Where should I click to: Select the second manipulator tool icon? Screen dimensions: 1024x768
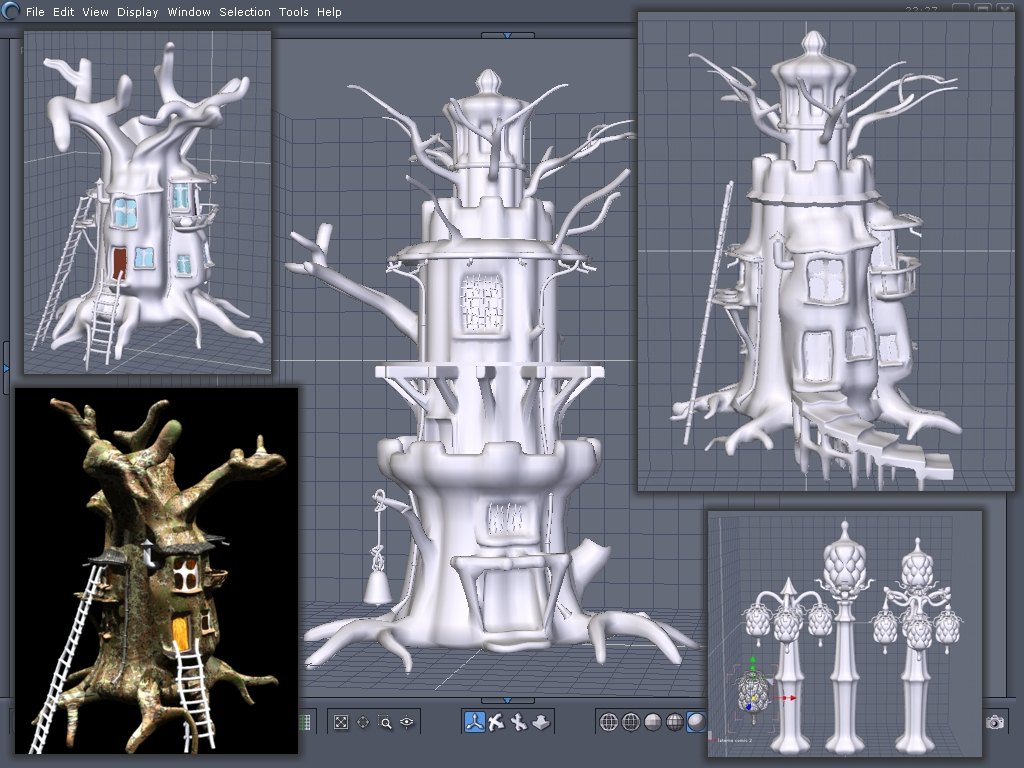click(497, 722)
